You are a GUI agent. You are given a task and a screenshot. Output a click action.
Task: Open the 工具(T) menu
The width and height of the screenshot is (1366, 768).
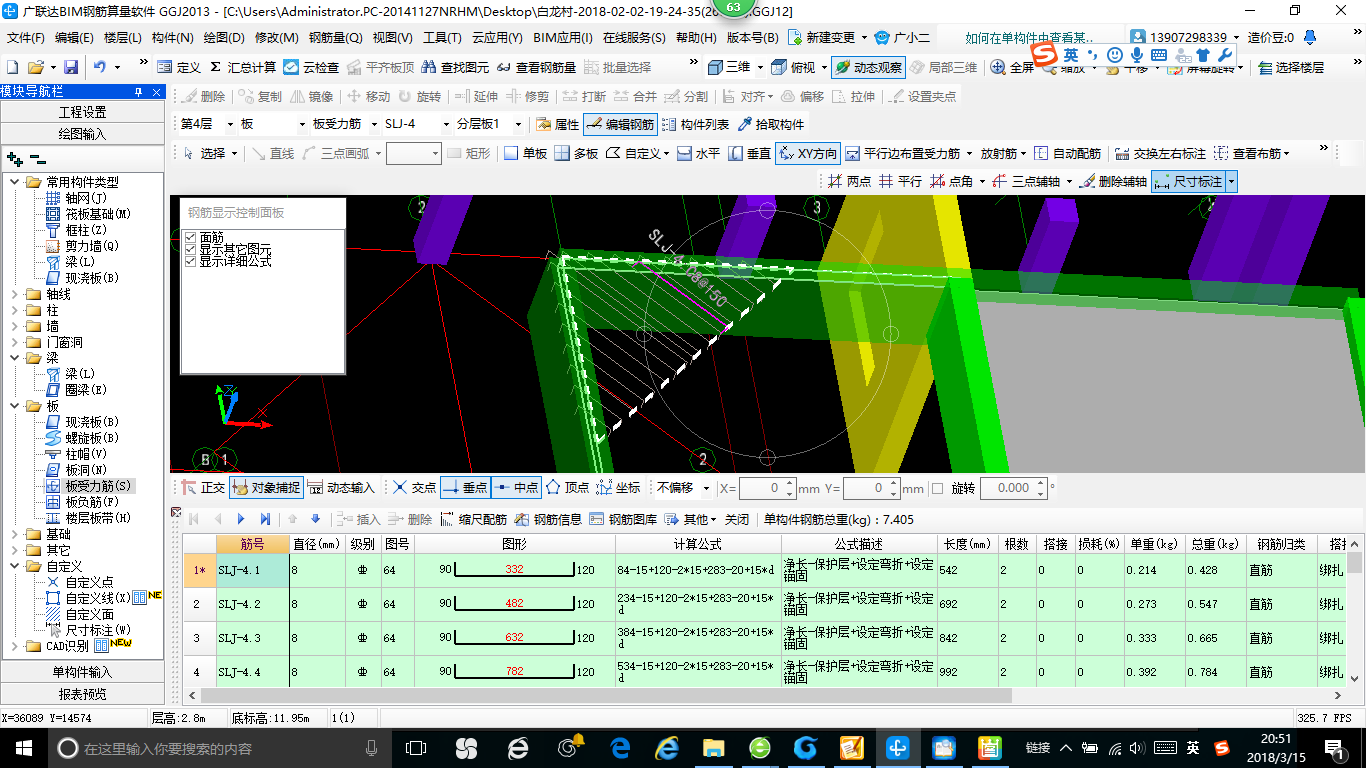[442, 38]
